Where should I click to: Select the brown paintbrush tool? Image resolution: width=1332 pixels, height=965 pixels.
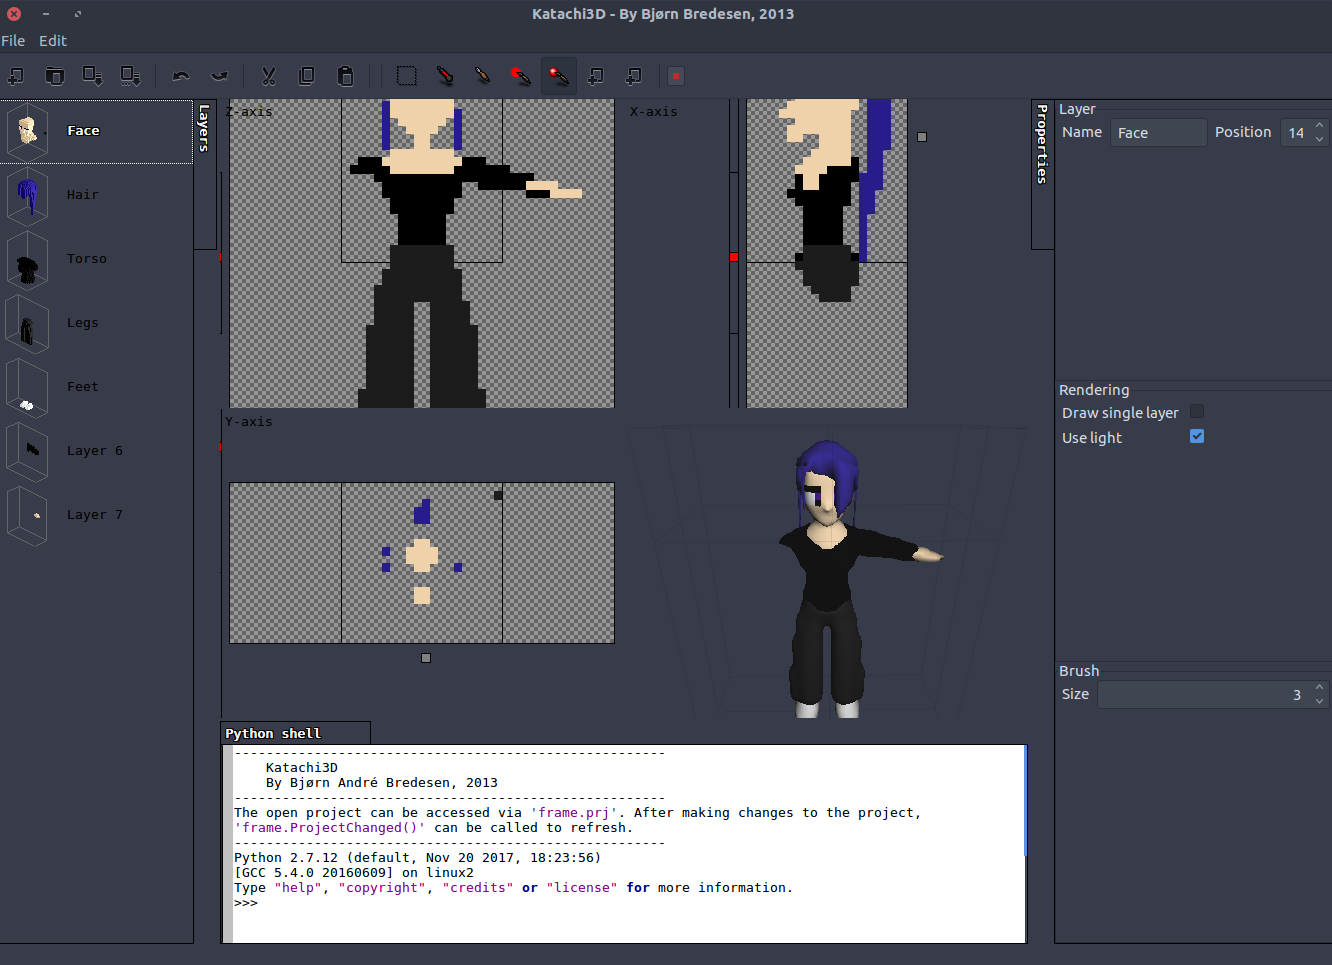click(483, 76)
